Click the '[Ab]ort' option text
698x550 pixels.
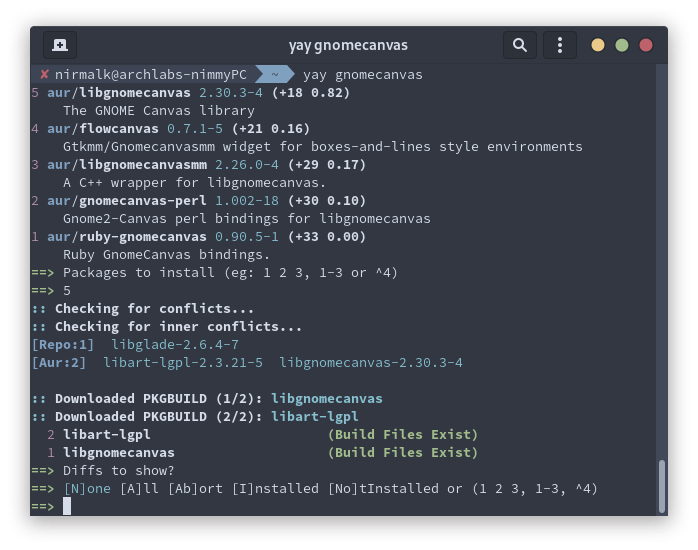[x=195, y=489]
